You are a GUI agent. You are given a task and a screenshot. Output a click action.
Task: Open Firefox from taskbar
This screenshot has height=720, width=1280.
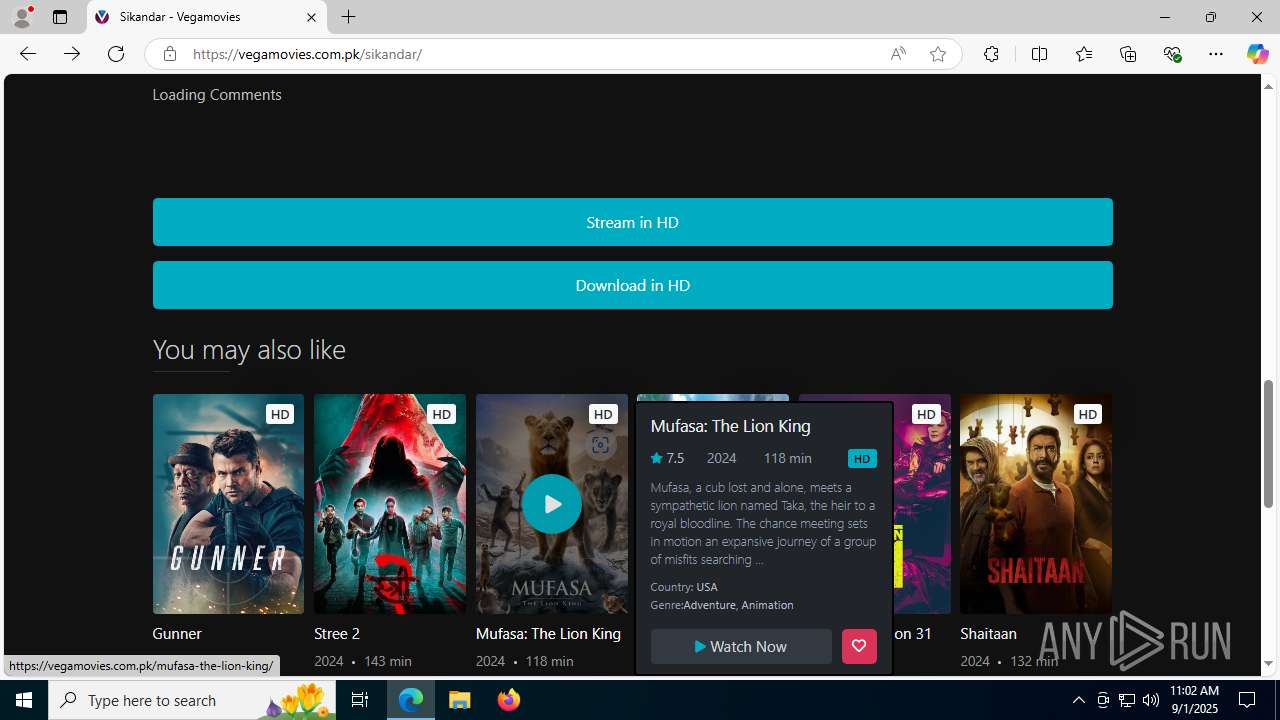pyautogui.click(x=509, y=700)
